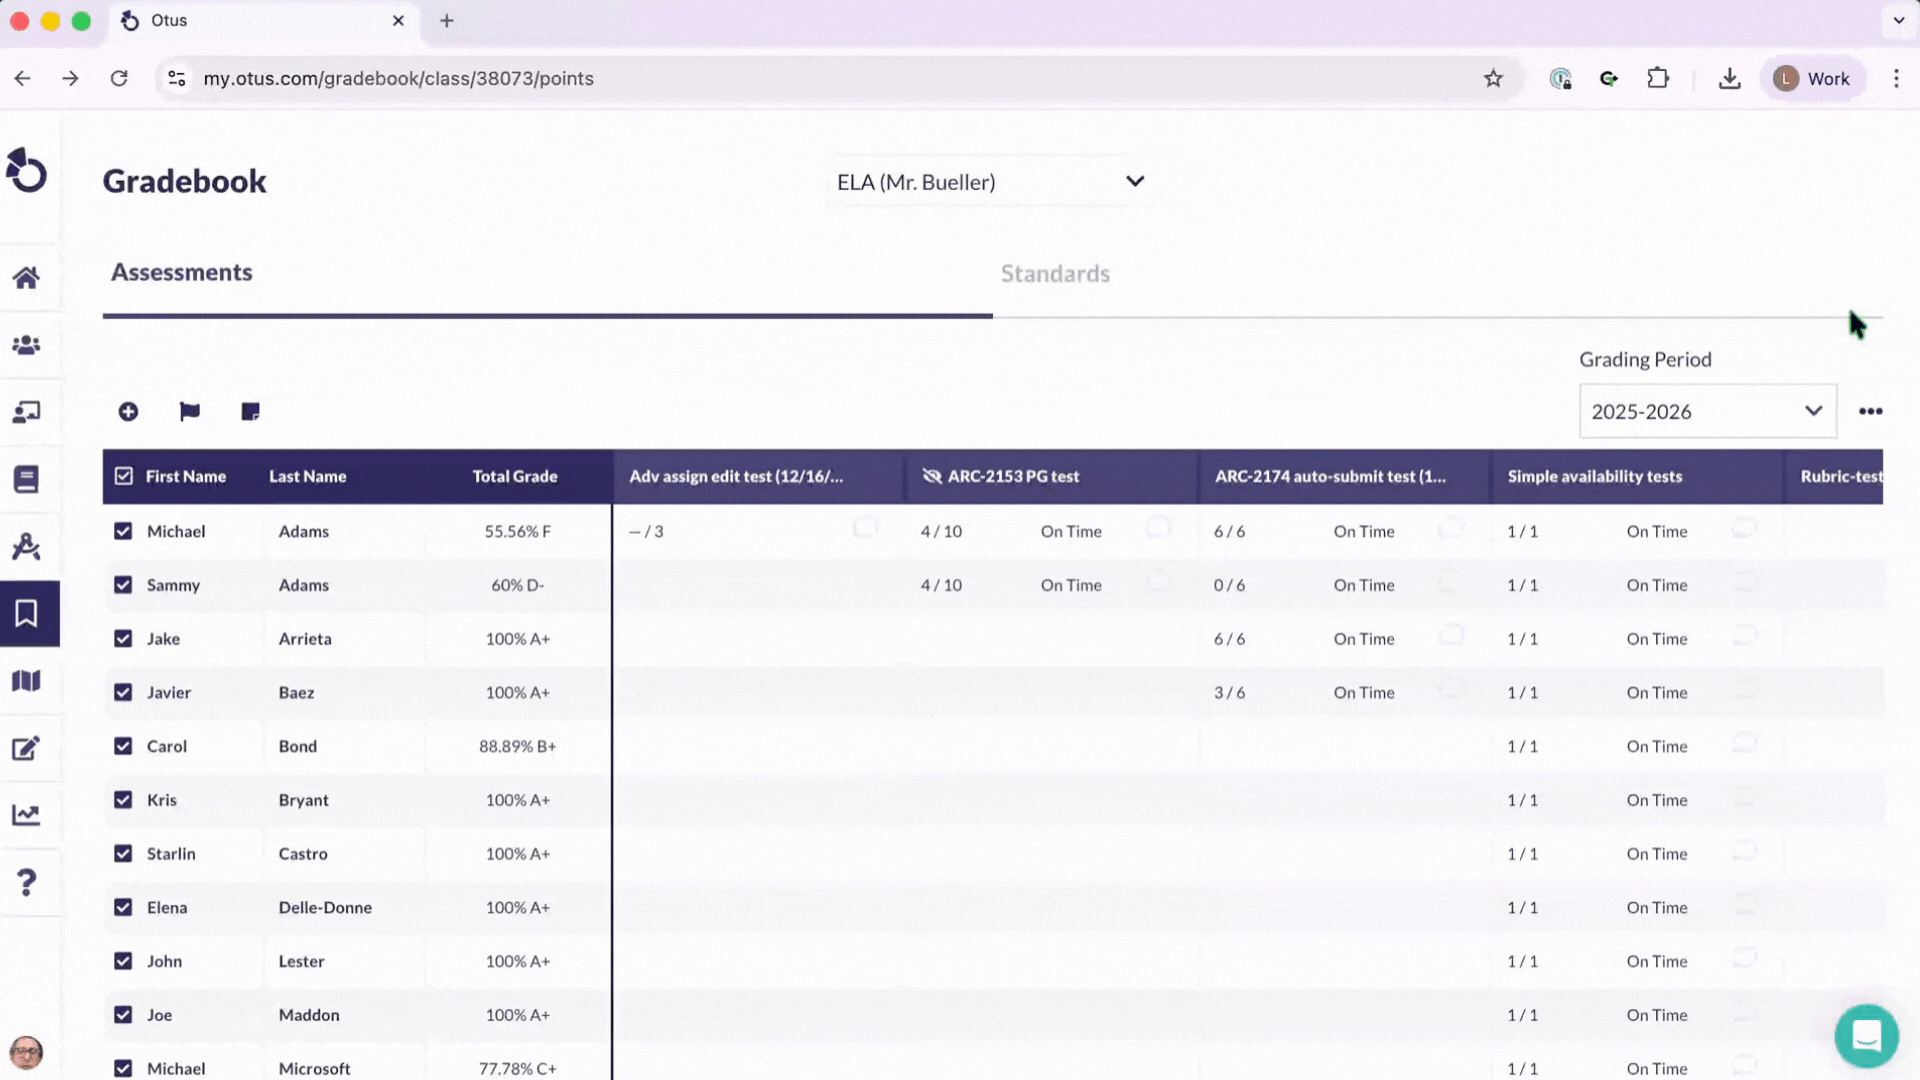Click the flag icon above table
This screenshot has width=1920, height=1080.
[x=189, y=412]
